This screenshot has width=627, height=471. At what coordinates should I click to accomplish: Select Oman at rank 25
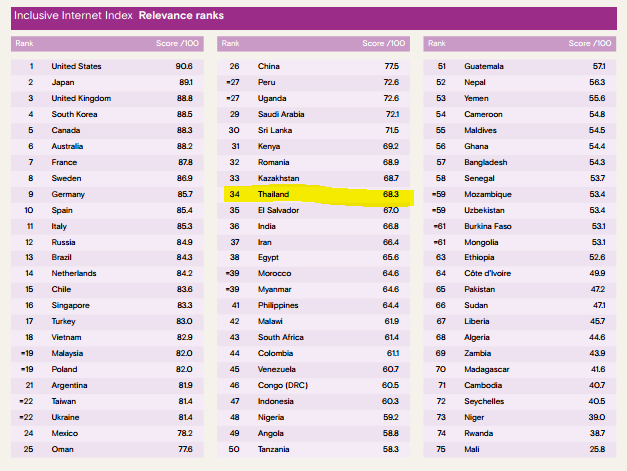pyautogui.click(x=62, y=449)
